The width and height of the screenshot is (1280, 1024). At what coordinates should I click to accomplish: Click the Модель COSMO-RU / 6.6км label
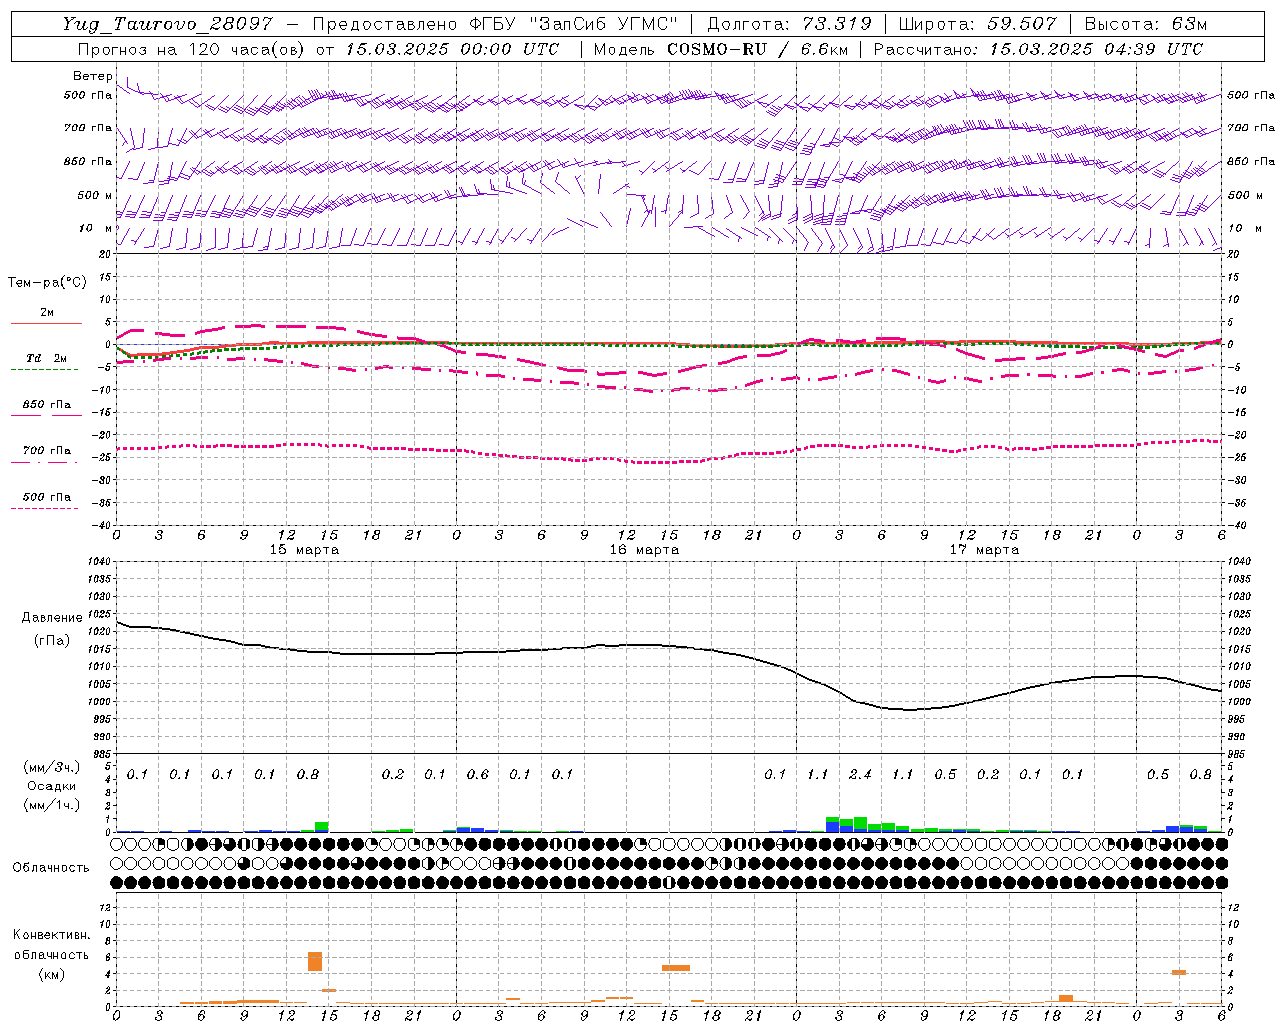click(x=721, y=49)
